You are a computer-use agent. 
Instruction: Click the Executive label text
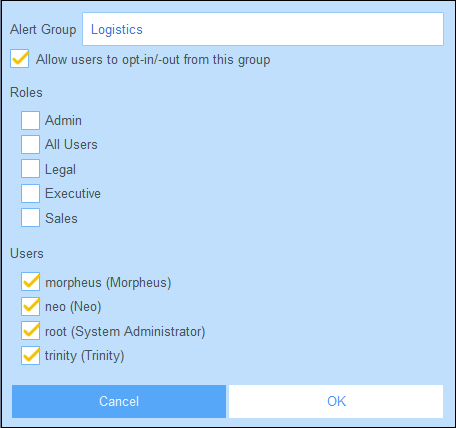(73, 193)
